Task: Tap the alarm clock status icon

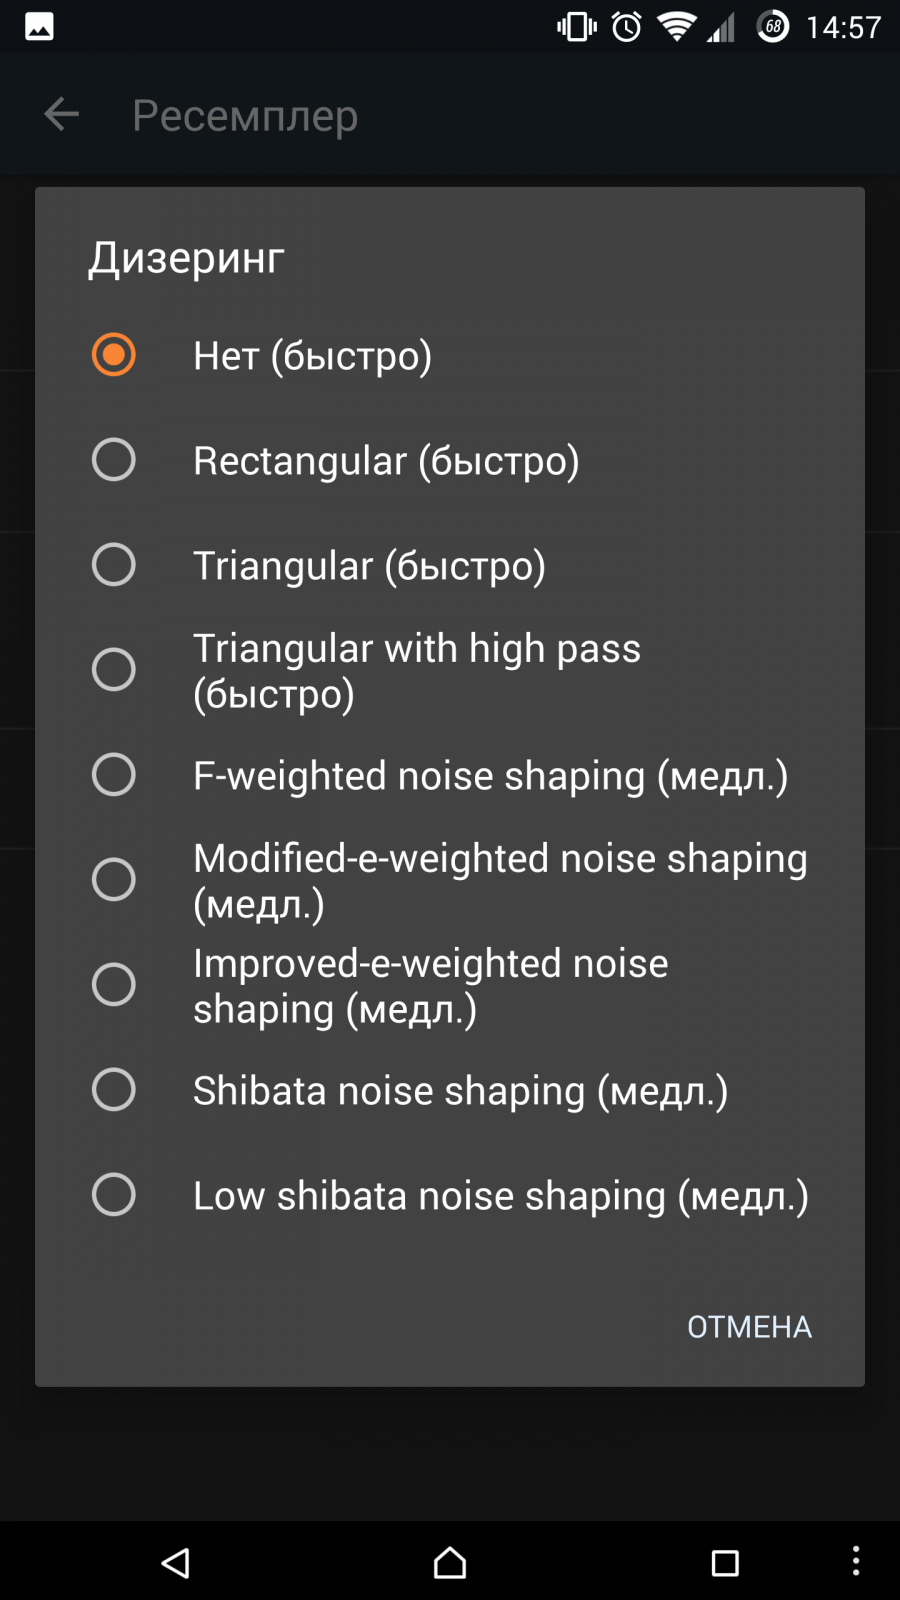Action: click(627, 27)
